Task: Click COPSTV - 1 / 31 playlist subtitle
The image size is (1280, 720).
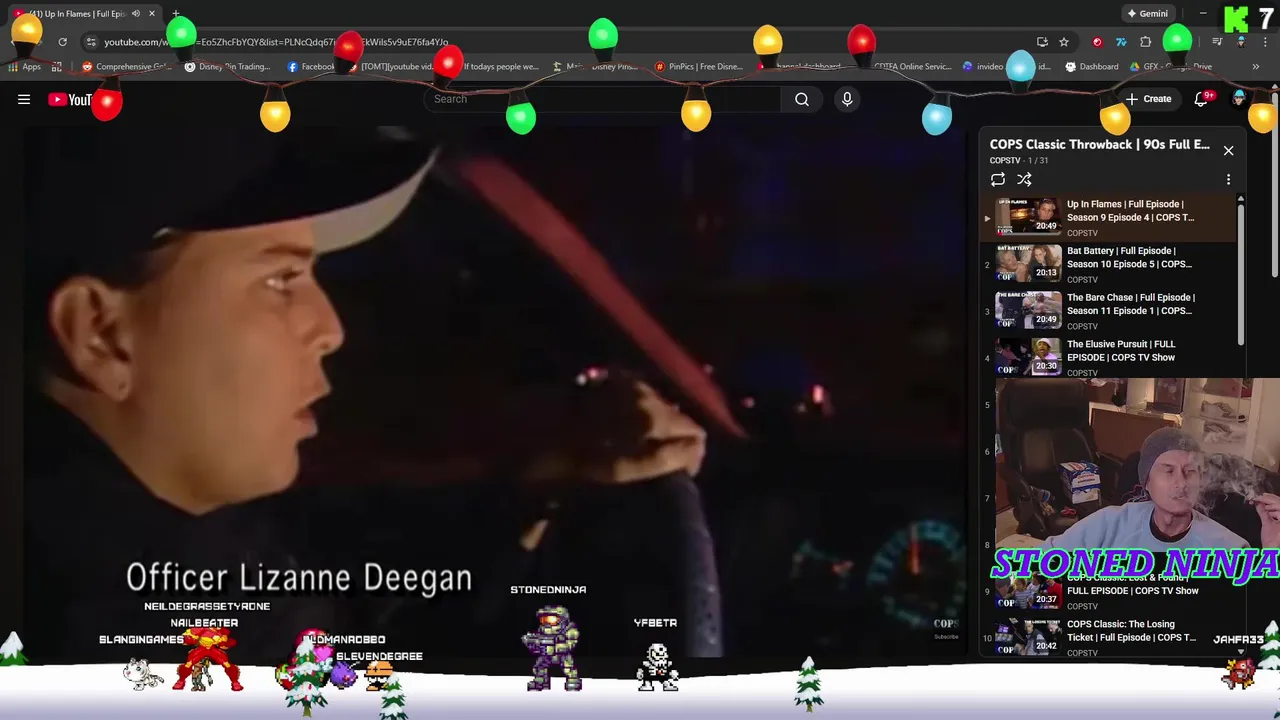Action: (1019, 160)
